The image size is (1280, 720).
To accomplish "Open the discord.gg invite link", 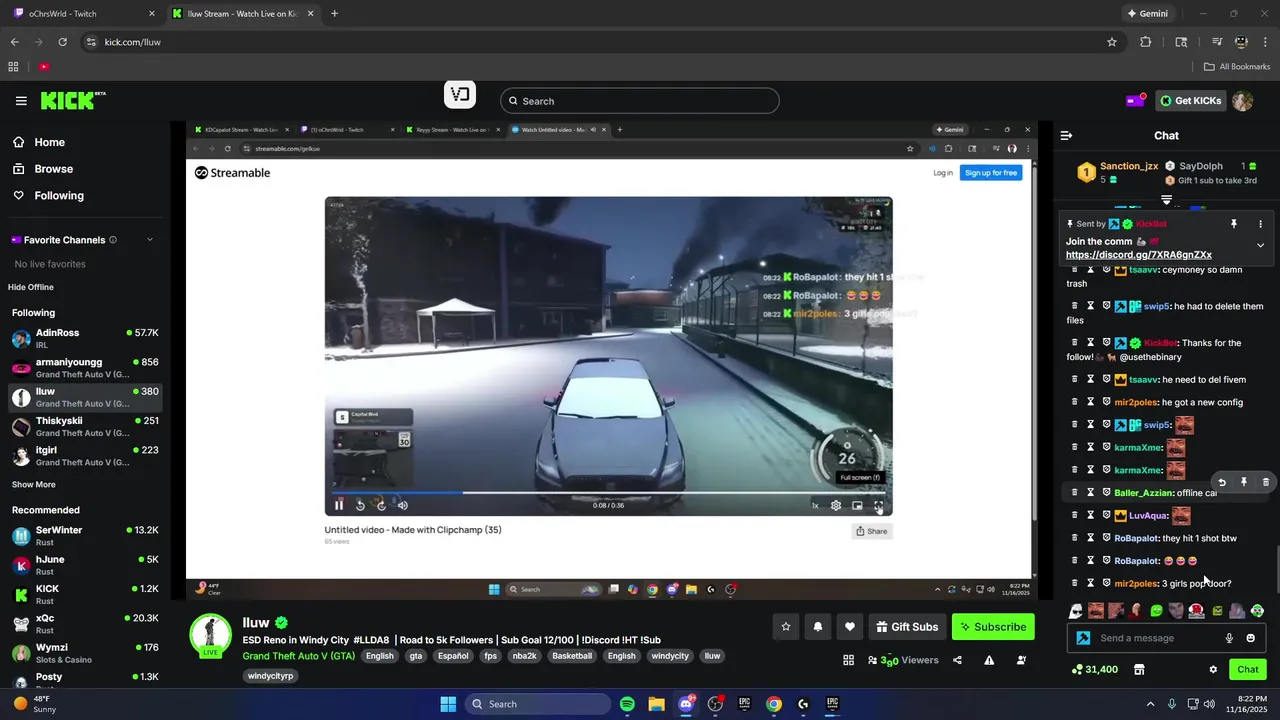I will tap(1139, 255).
